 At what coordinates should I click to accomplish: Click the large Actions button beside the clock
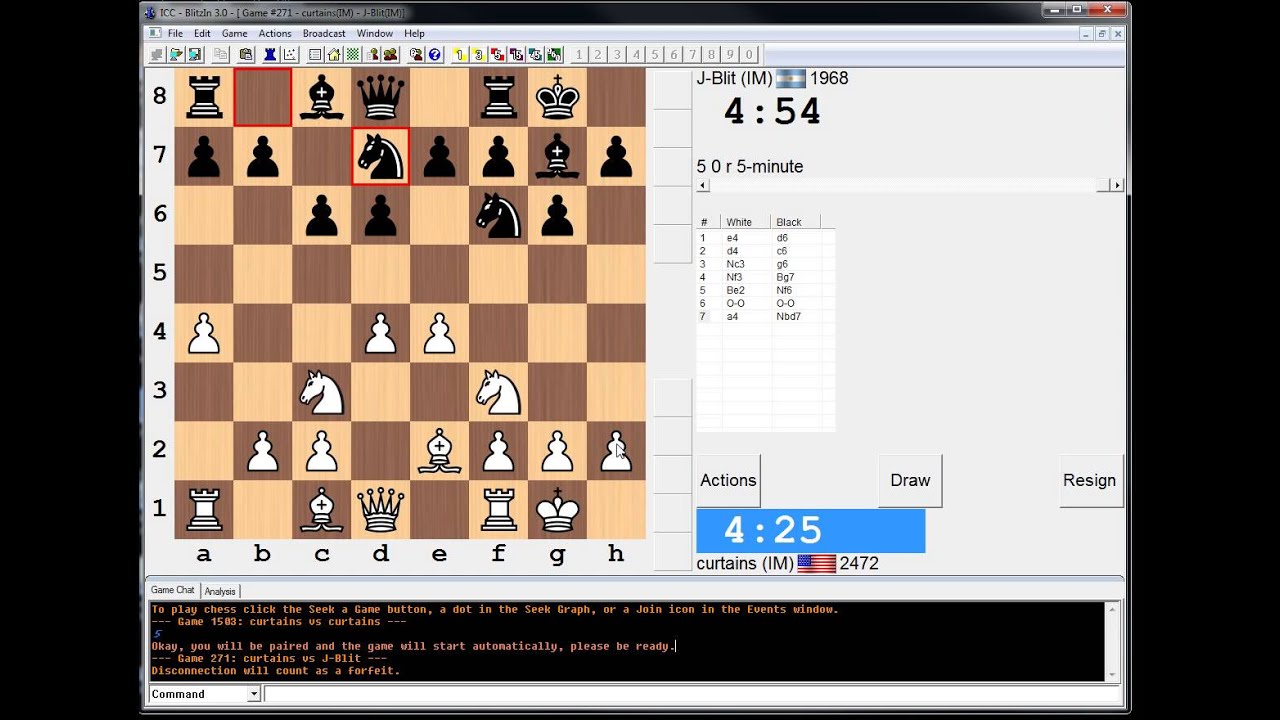(728, 480)
